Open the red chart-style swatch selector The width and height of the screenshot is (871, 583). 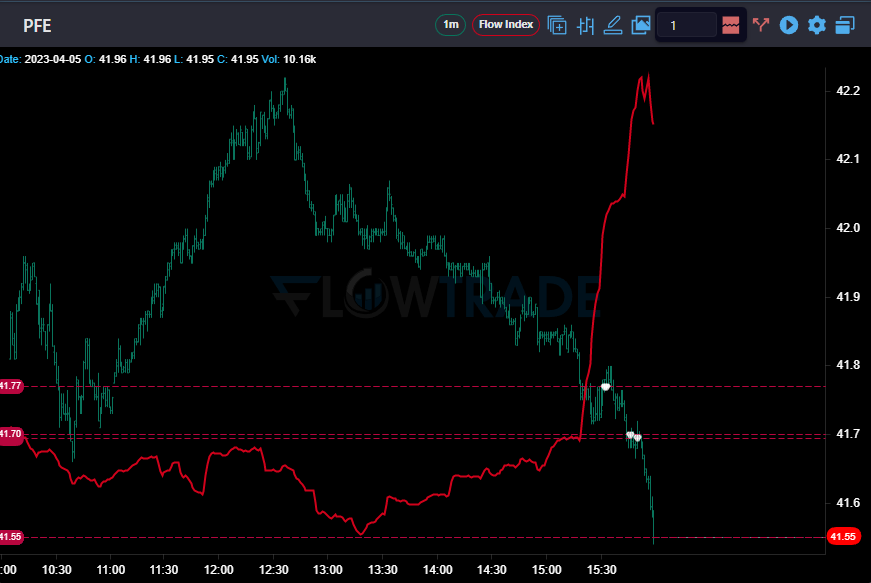pyautogui.click(x=729, y=25)
